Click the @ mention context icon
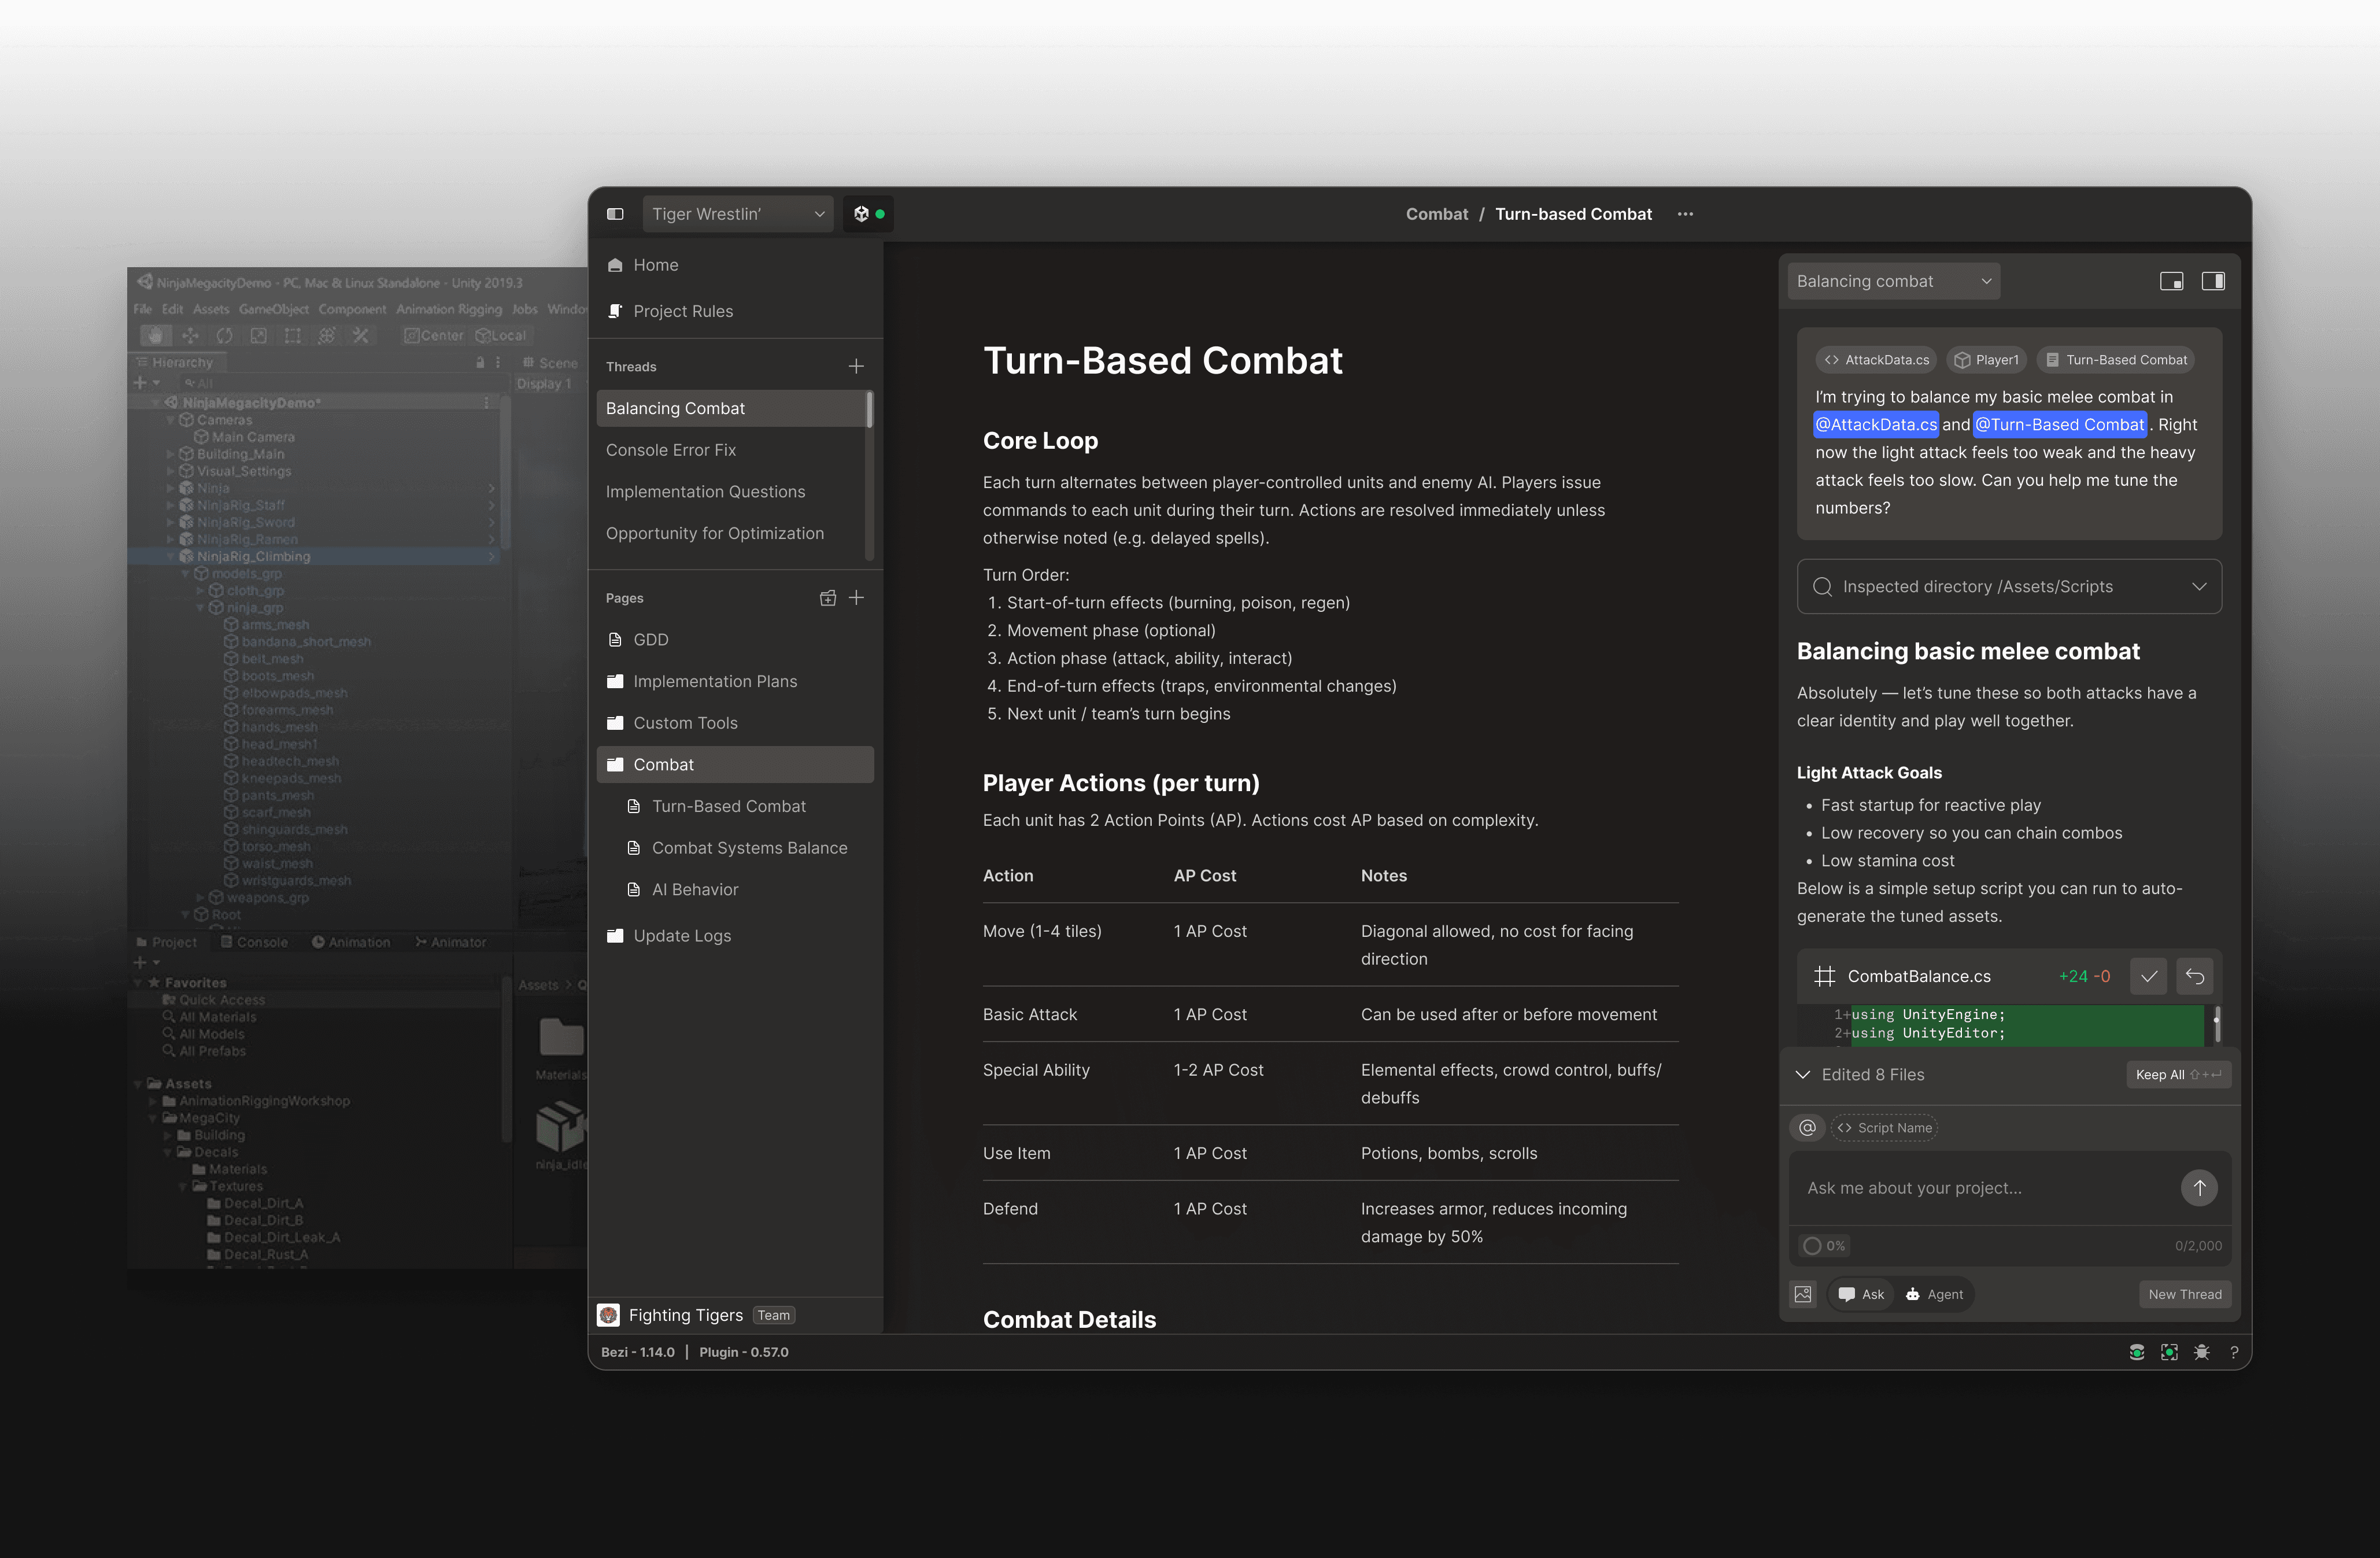 click(1807, 1128)
